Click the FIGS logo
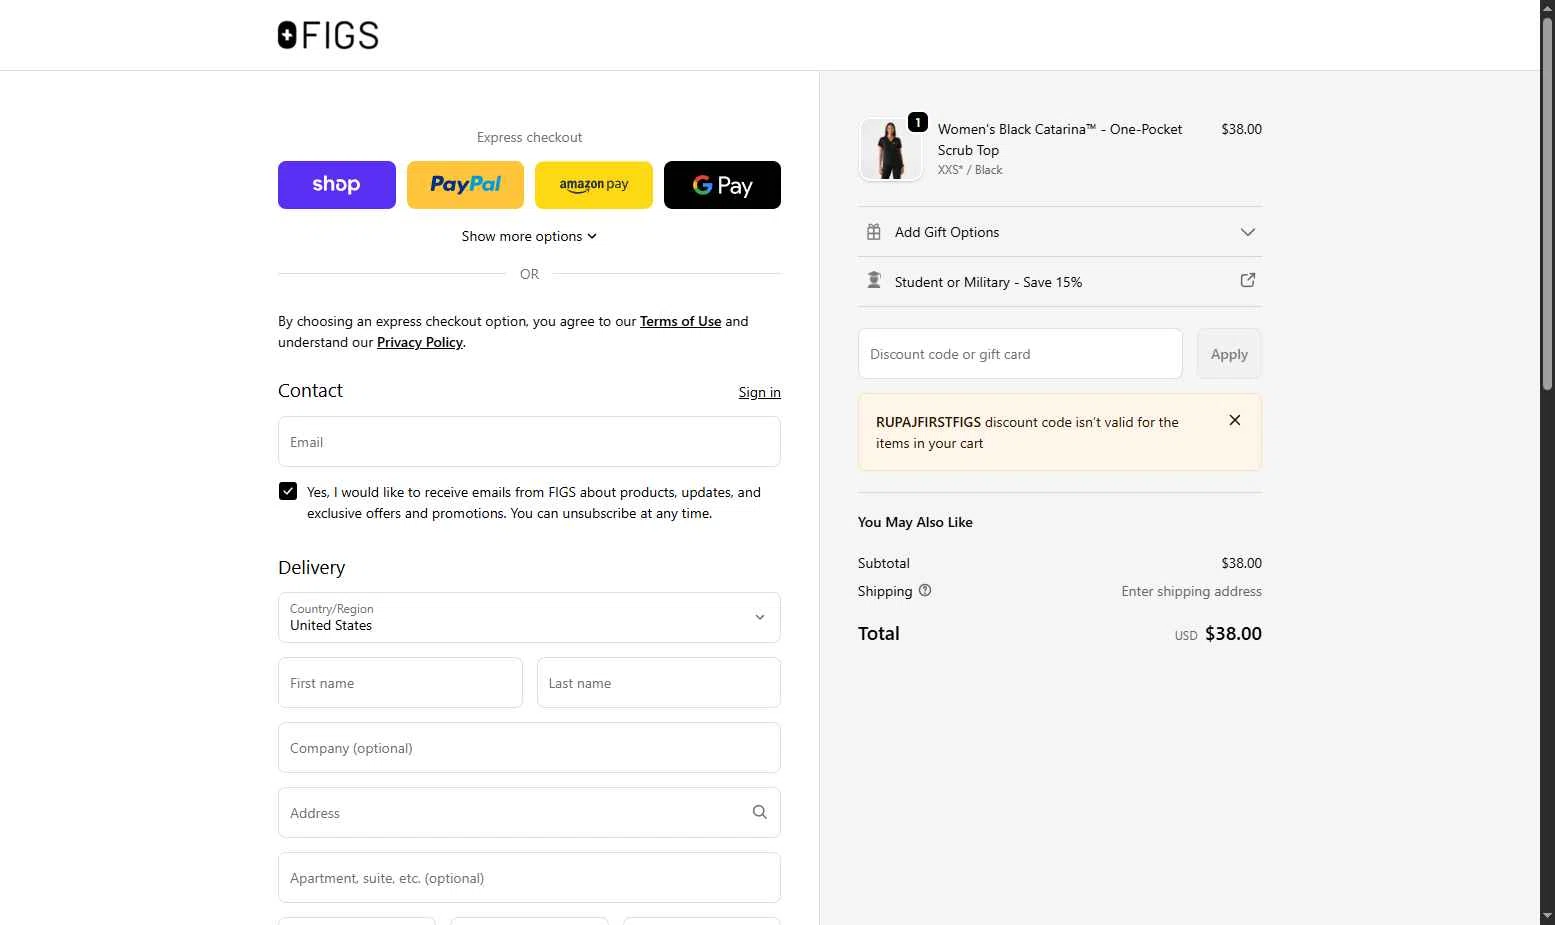 click(328, 36)
